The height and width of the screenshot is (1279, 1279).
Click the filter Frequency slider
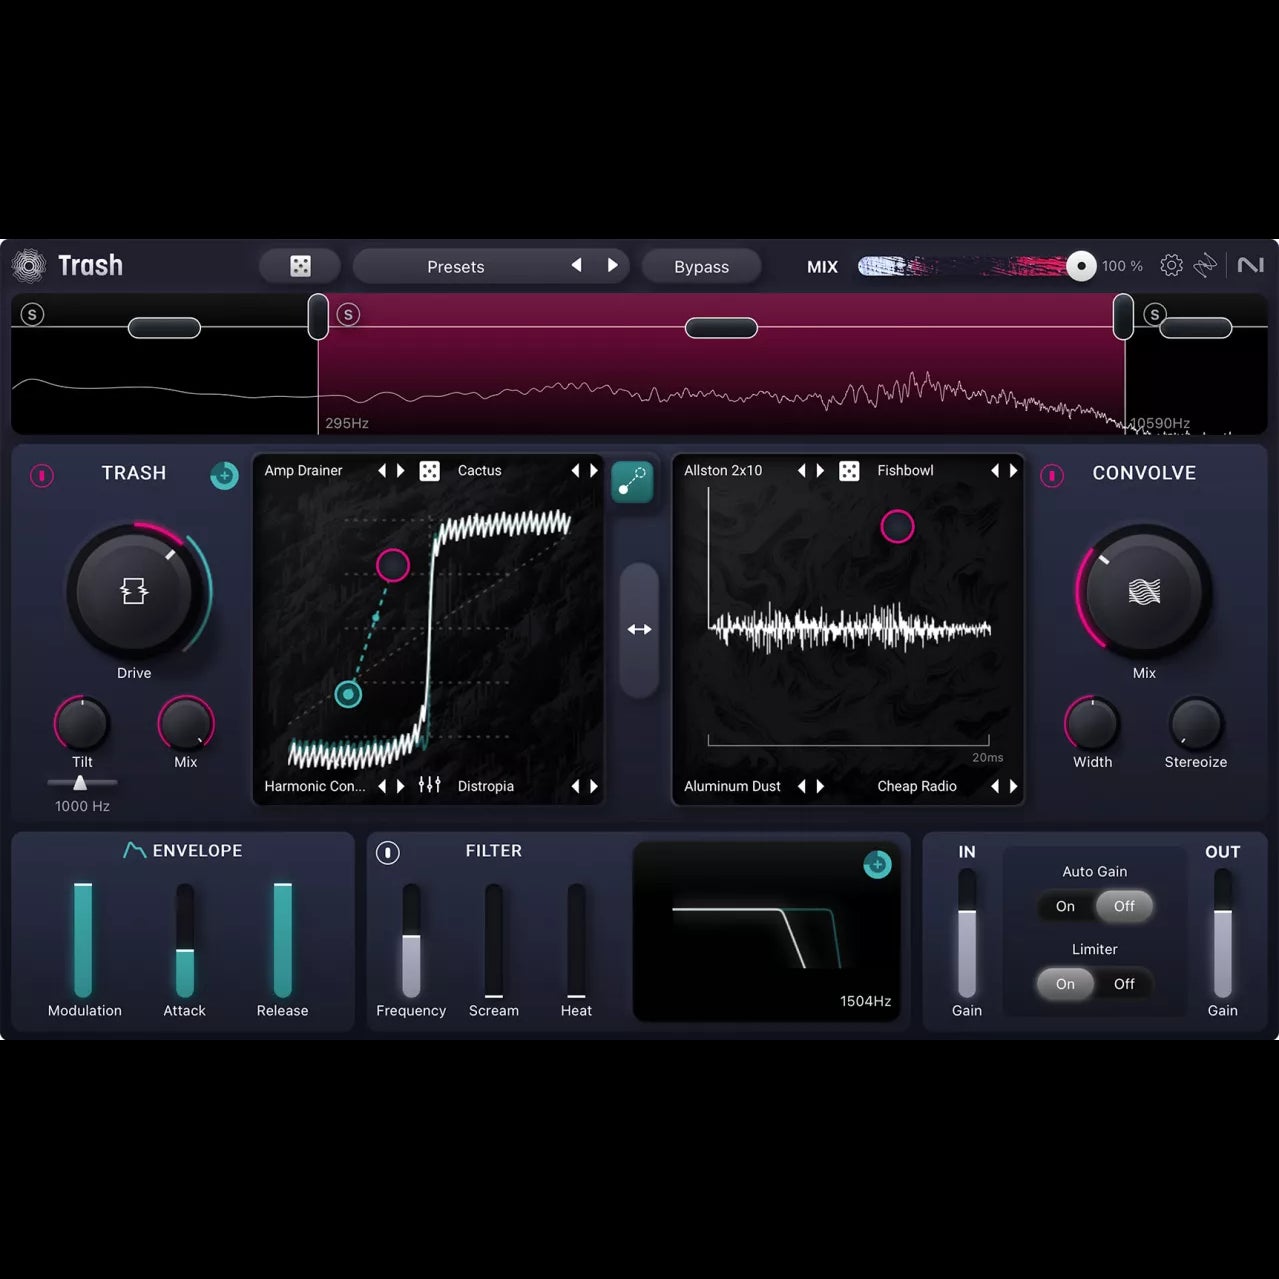pyautogui.click(x=411, y=940)
